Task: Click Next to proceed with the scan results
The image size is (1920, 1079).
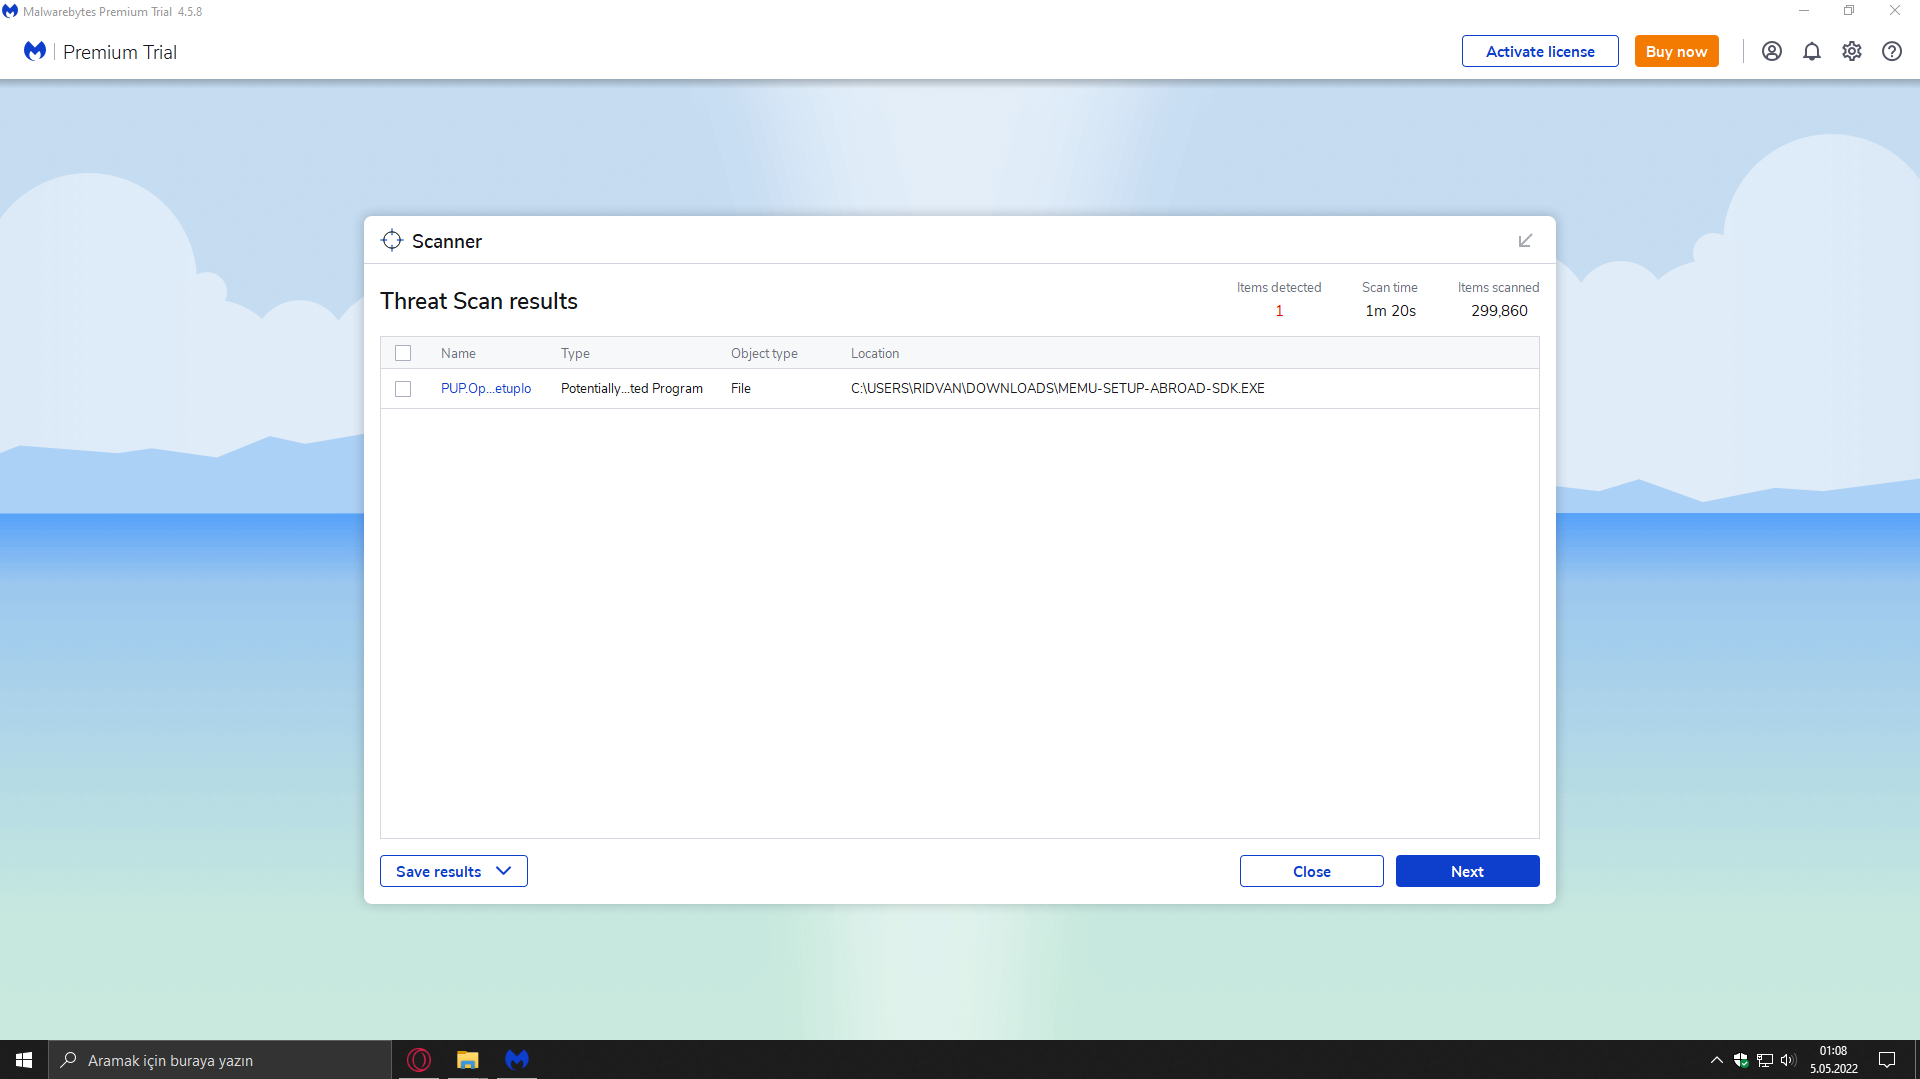Action: 1468,871
